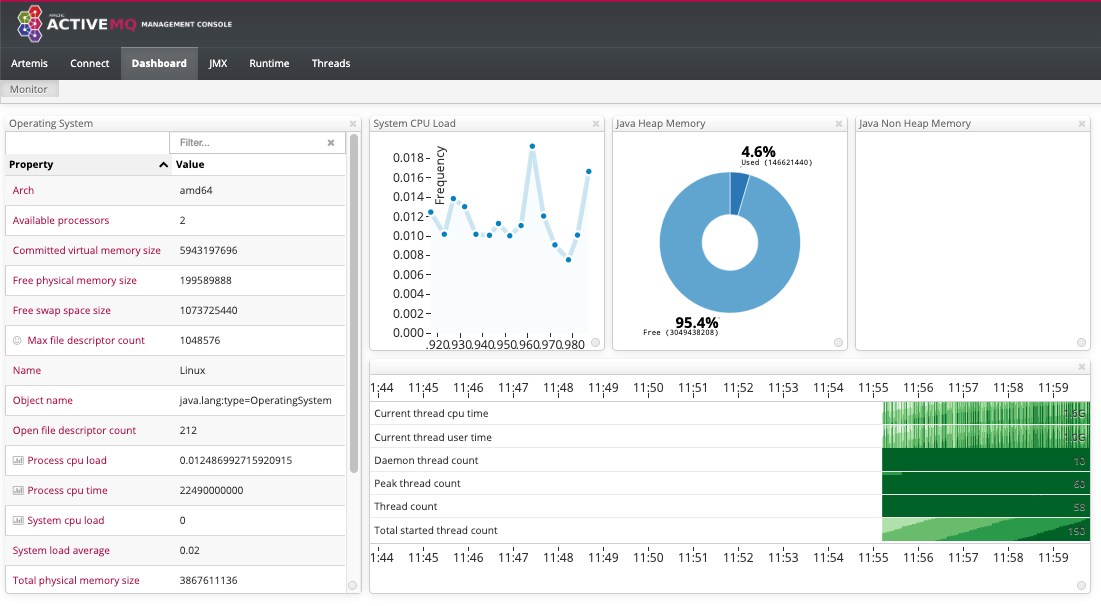The height and width of the screenshot is (606, 1101).
Task: Click the Operating System table scrollbar
Action: (x=353, y=300)
